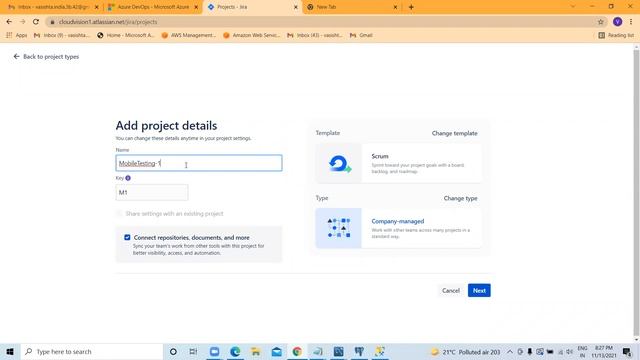The image size is (640, 360).
Task: Click into the project Key field
Action: 152,192
